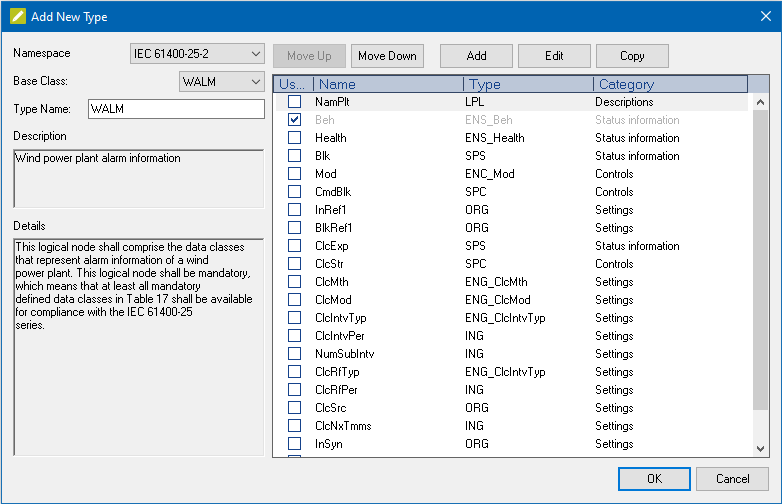
Task: Check the ClcStr checkbox
Action: (295, 264)
